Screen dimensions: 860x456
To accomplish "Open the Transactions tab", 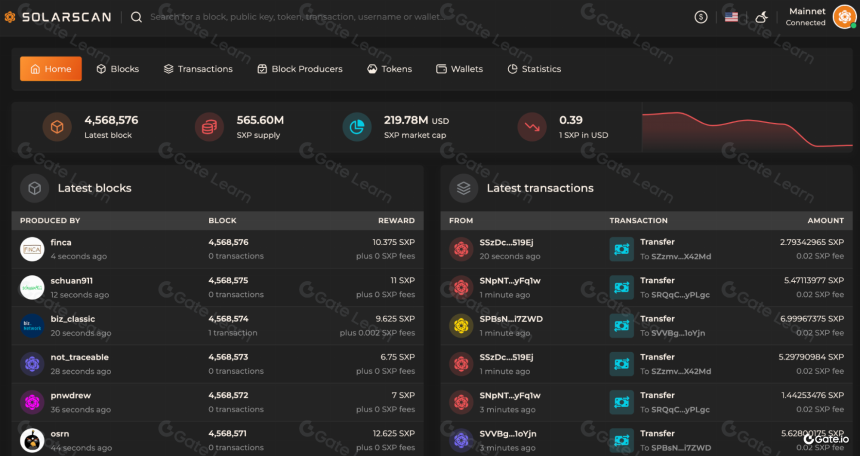I will pos(198,69).
